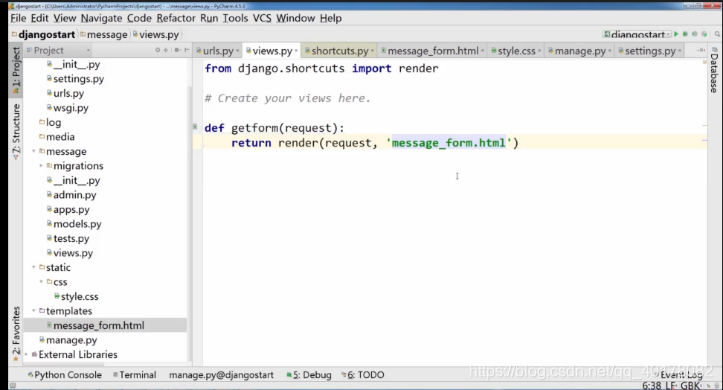Open the djangostart run configuration dropdown
The height and width of the screenshot is (390, 723).
click(x=637, y=35)
